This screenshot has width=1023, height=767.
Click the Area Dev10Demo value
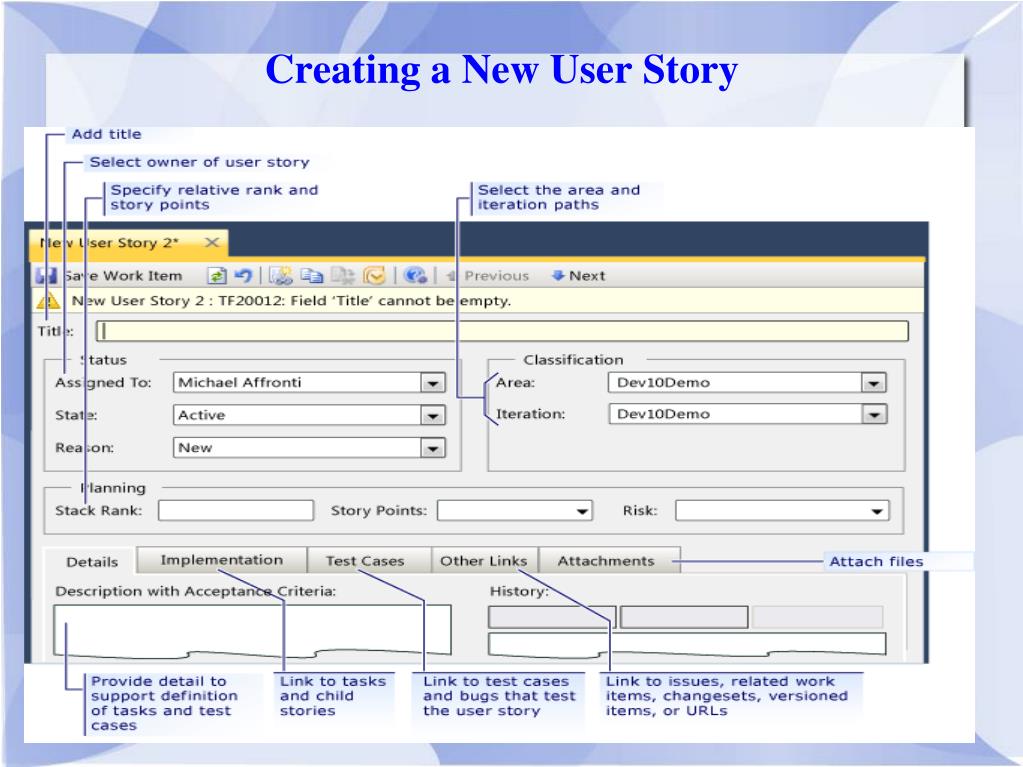(x=663, y=382)
